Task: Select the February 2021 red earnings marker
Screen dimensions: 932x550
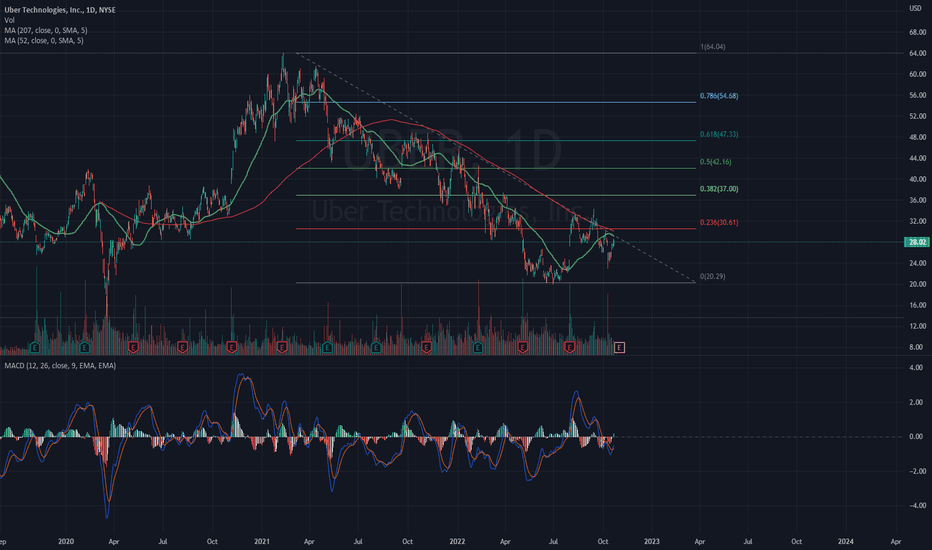Action: coord(282,347)
